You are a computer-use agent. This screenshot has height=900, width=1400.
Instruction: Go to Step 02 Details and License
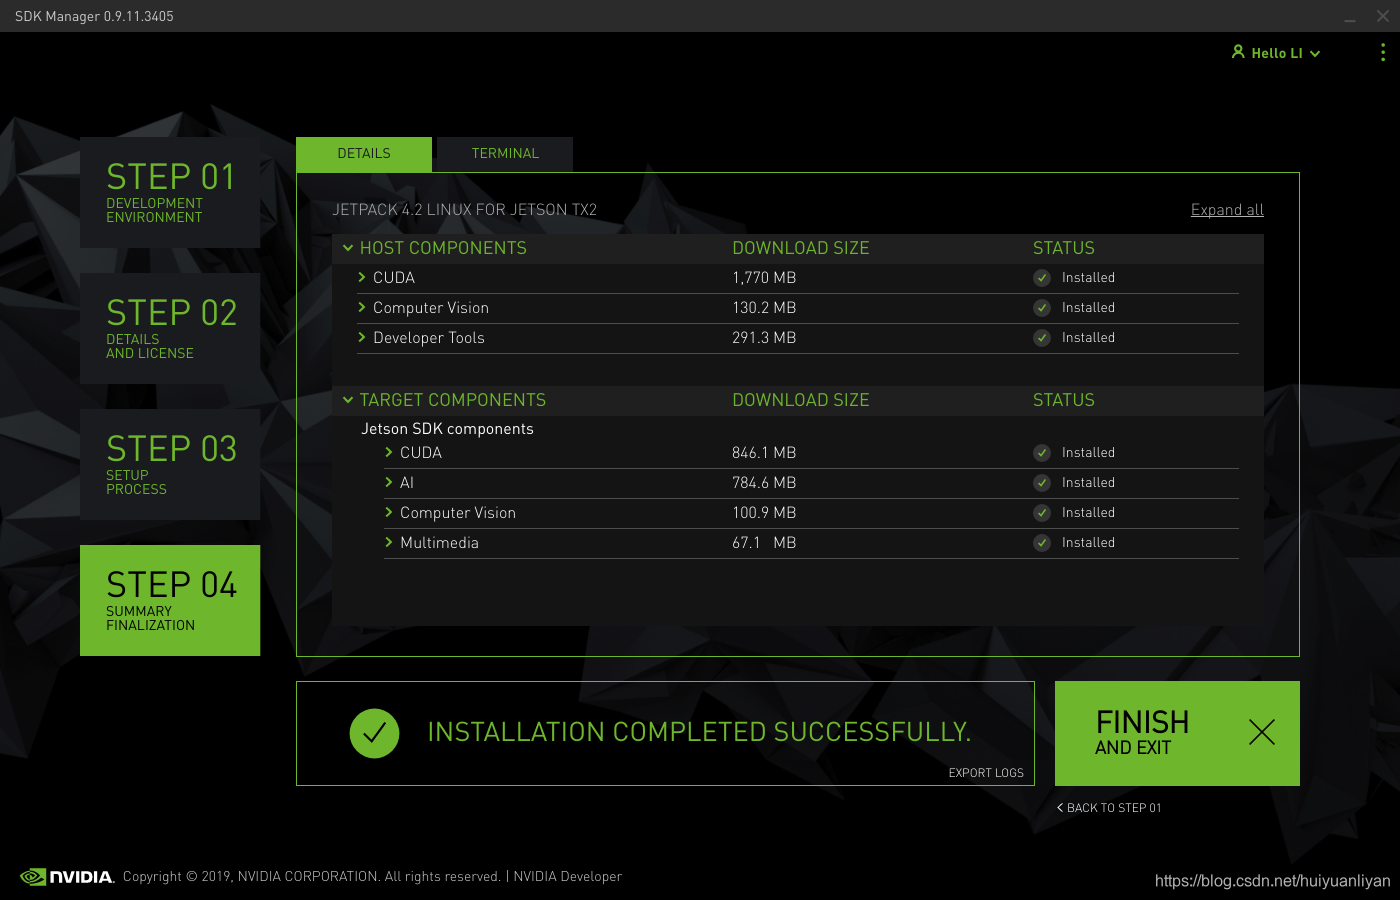coord(170,328)
